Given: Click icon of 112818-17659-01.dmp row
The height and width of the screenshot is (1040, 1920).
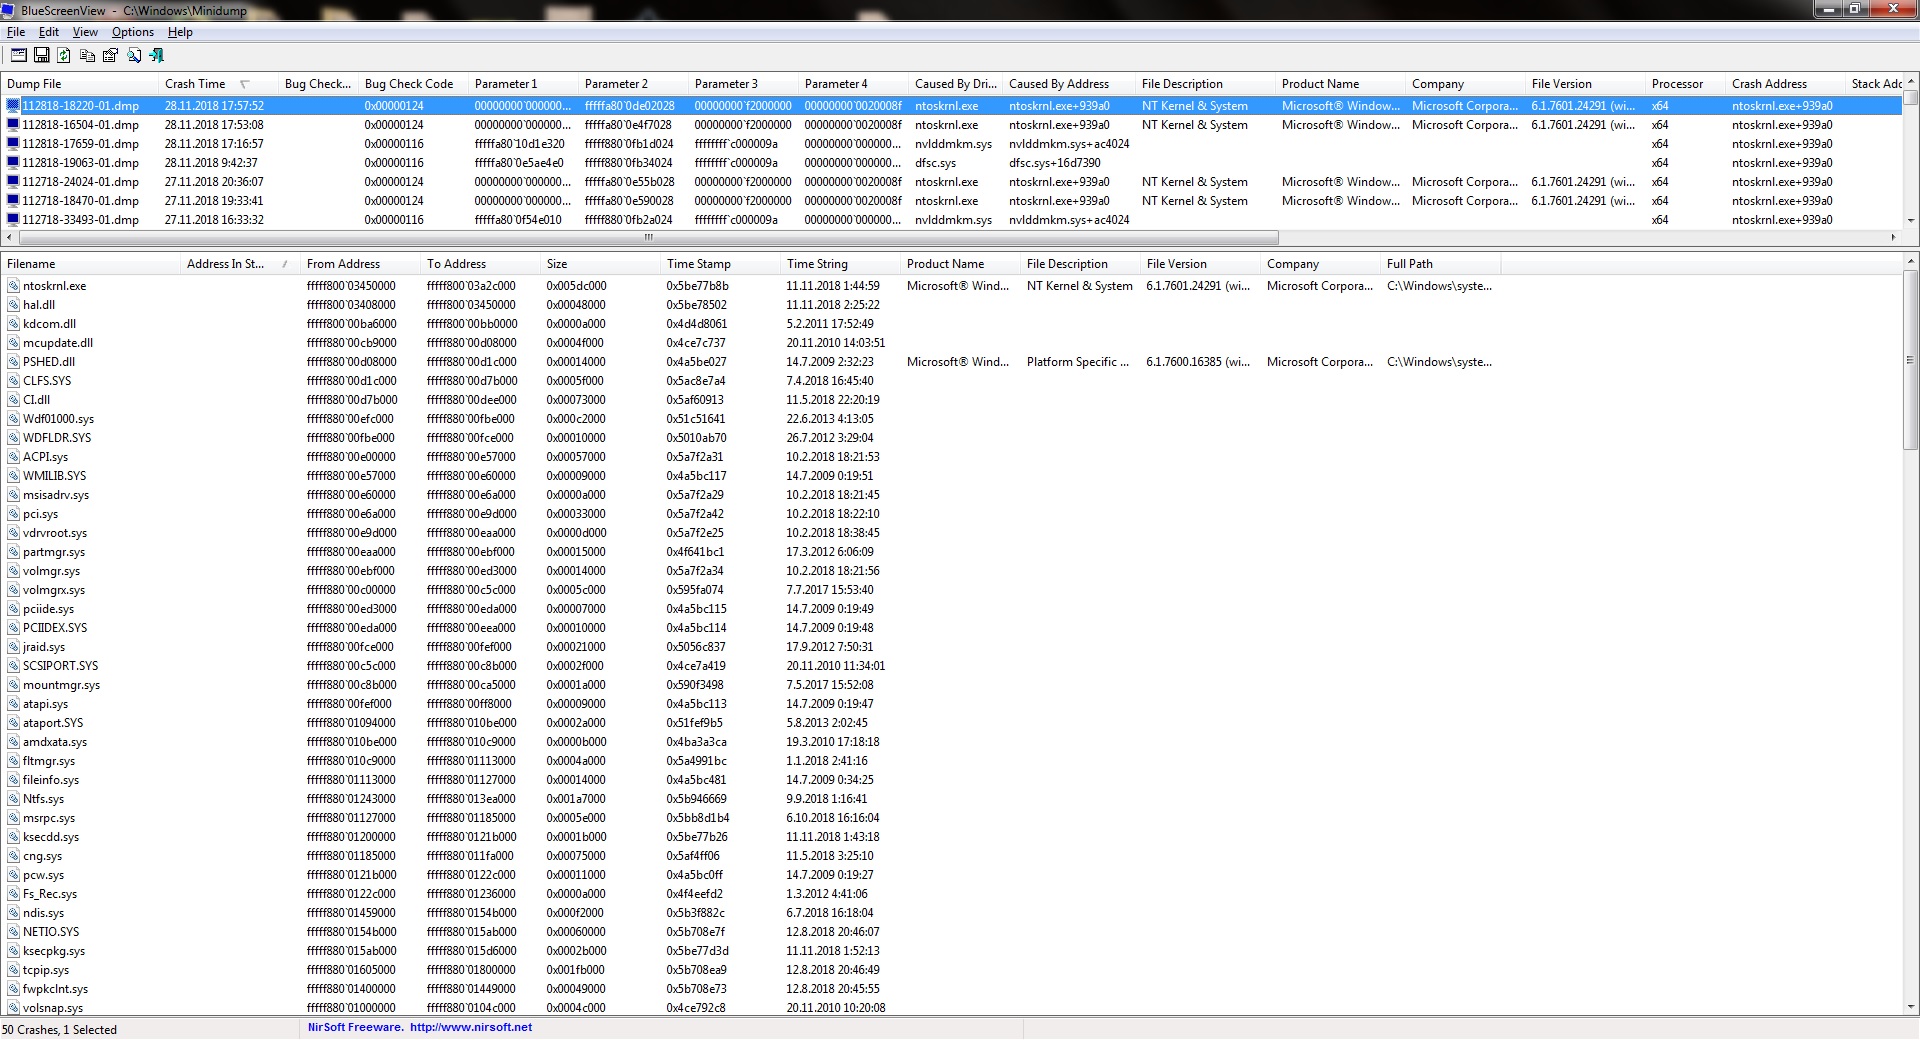Looking at the screenshot, I should (13, 144).
